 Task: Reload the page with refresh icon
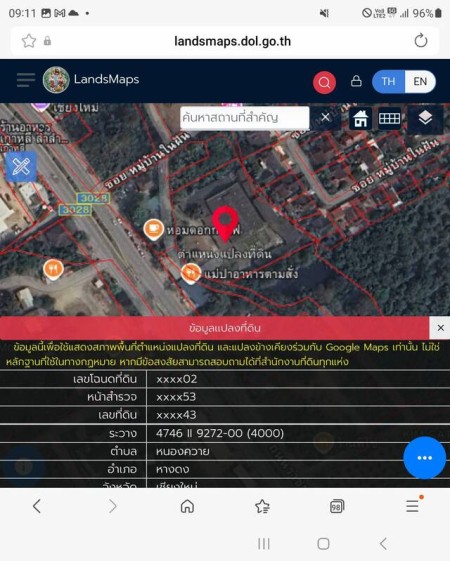421,41
